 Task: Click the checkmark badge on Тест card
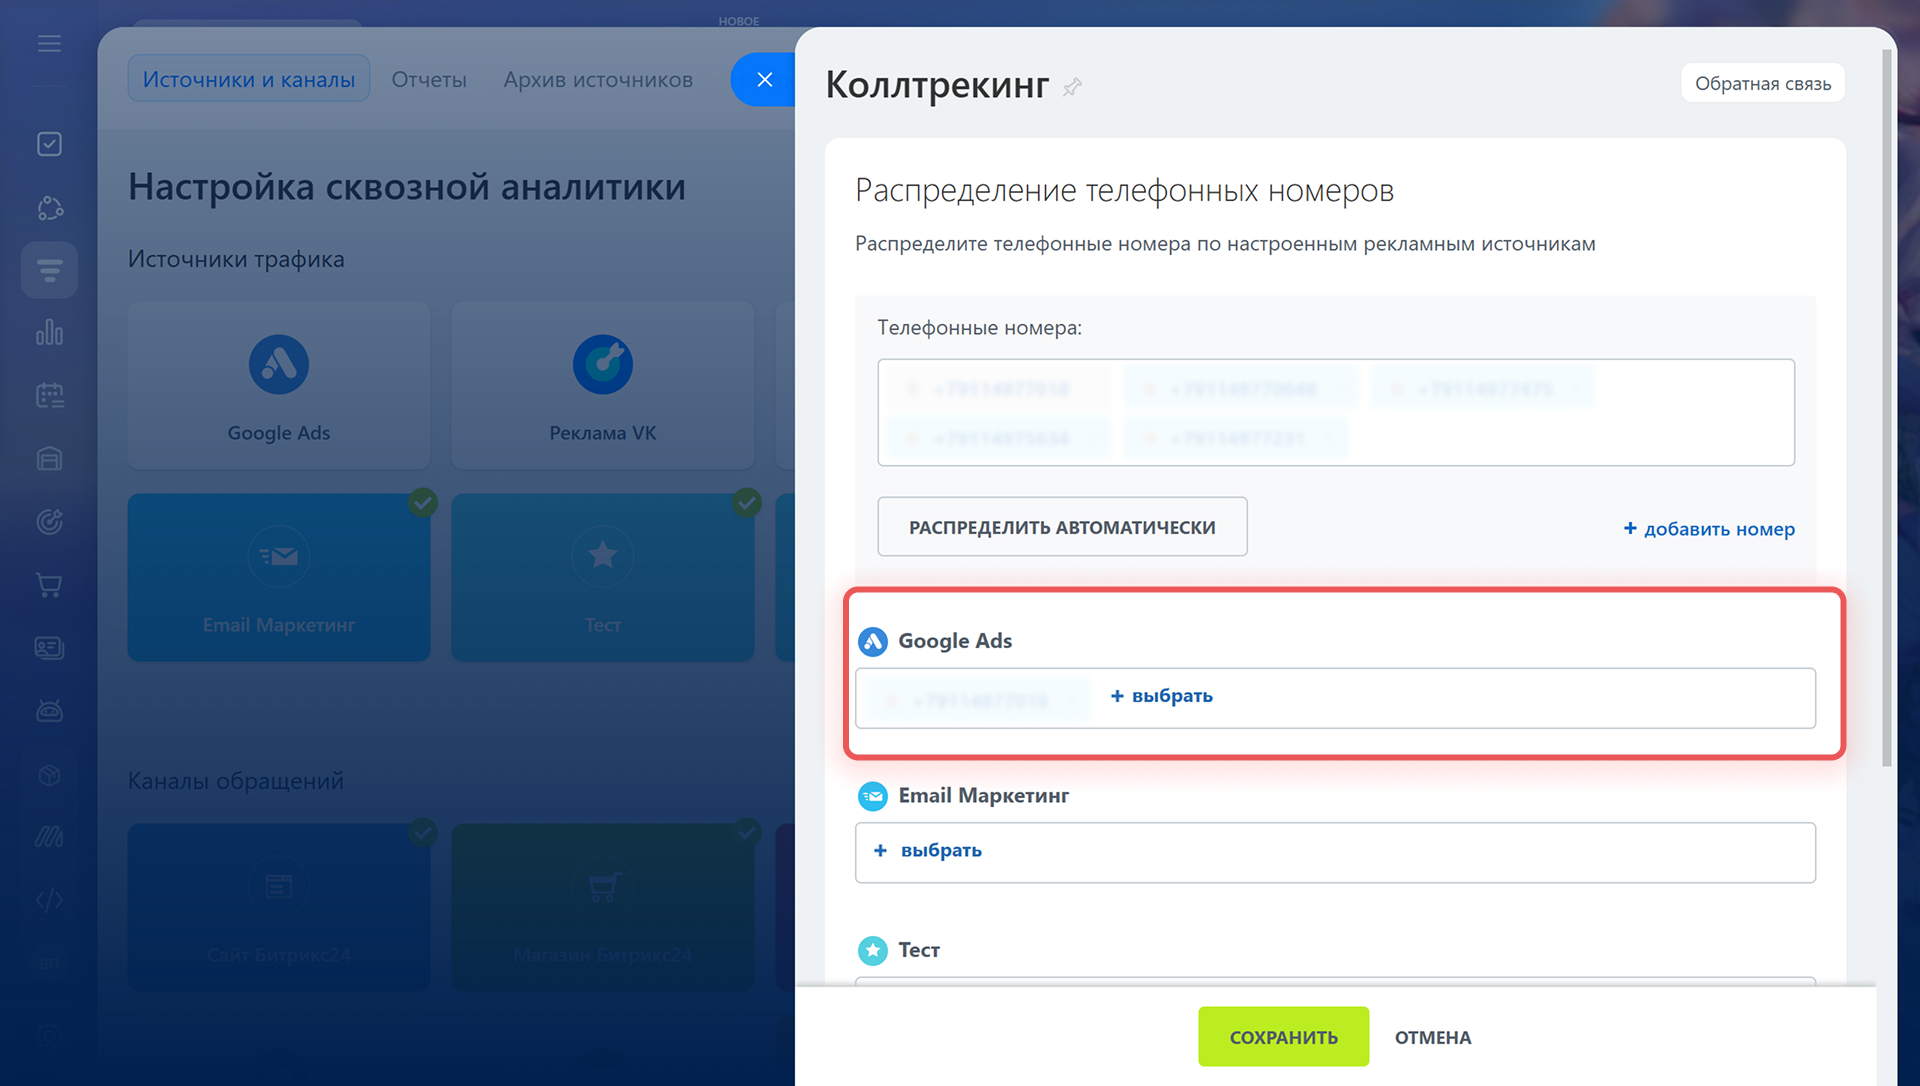[x=747, y=502]
